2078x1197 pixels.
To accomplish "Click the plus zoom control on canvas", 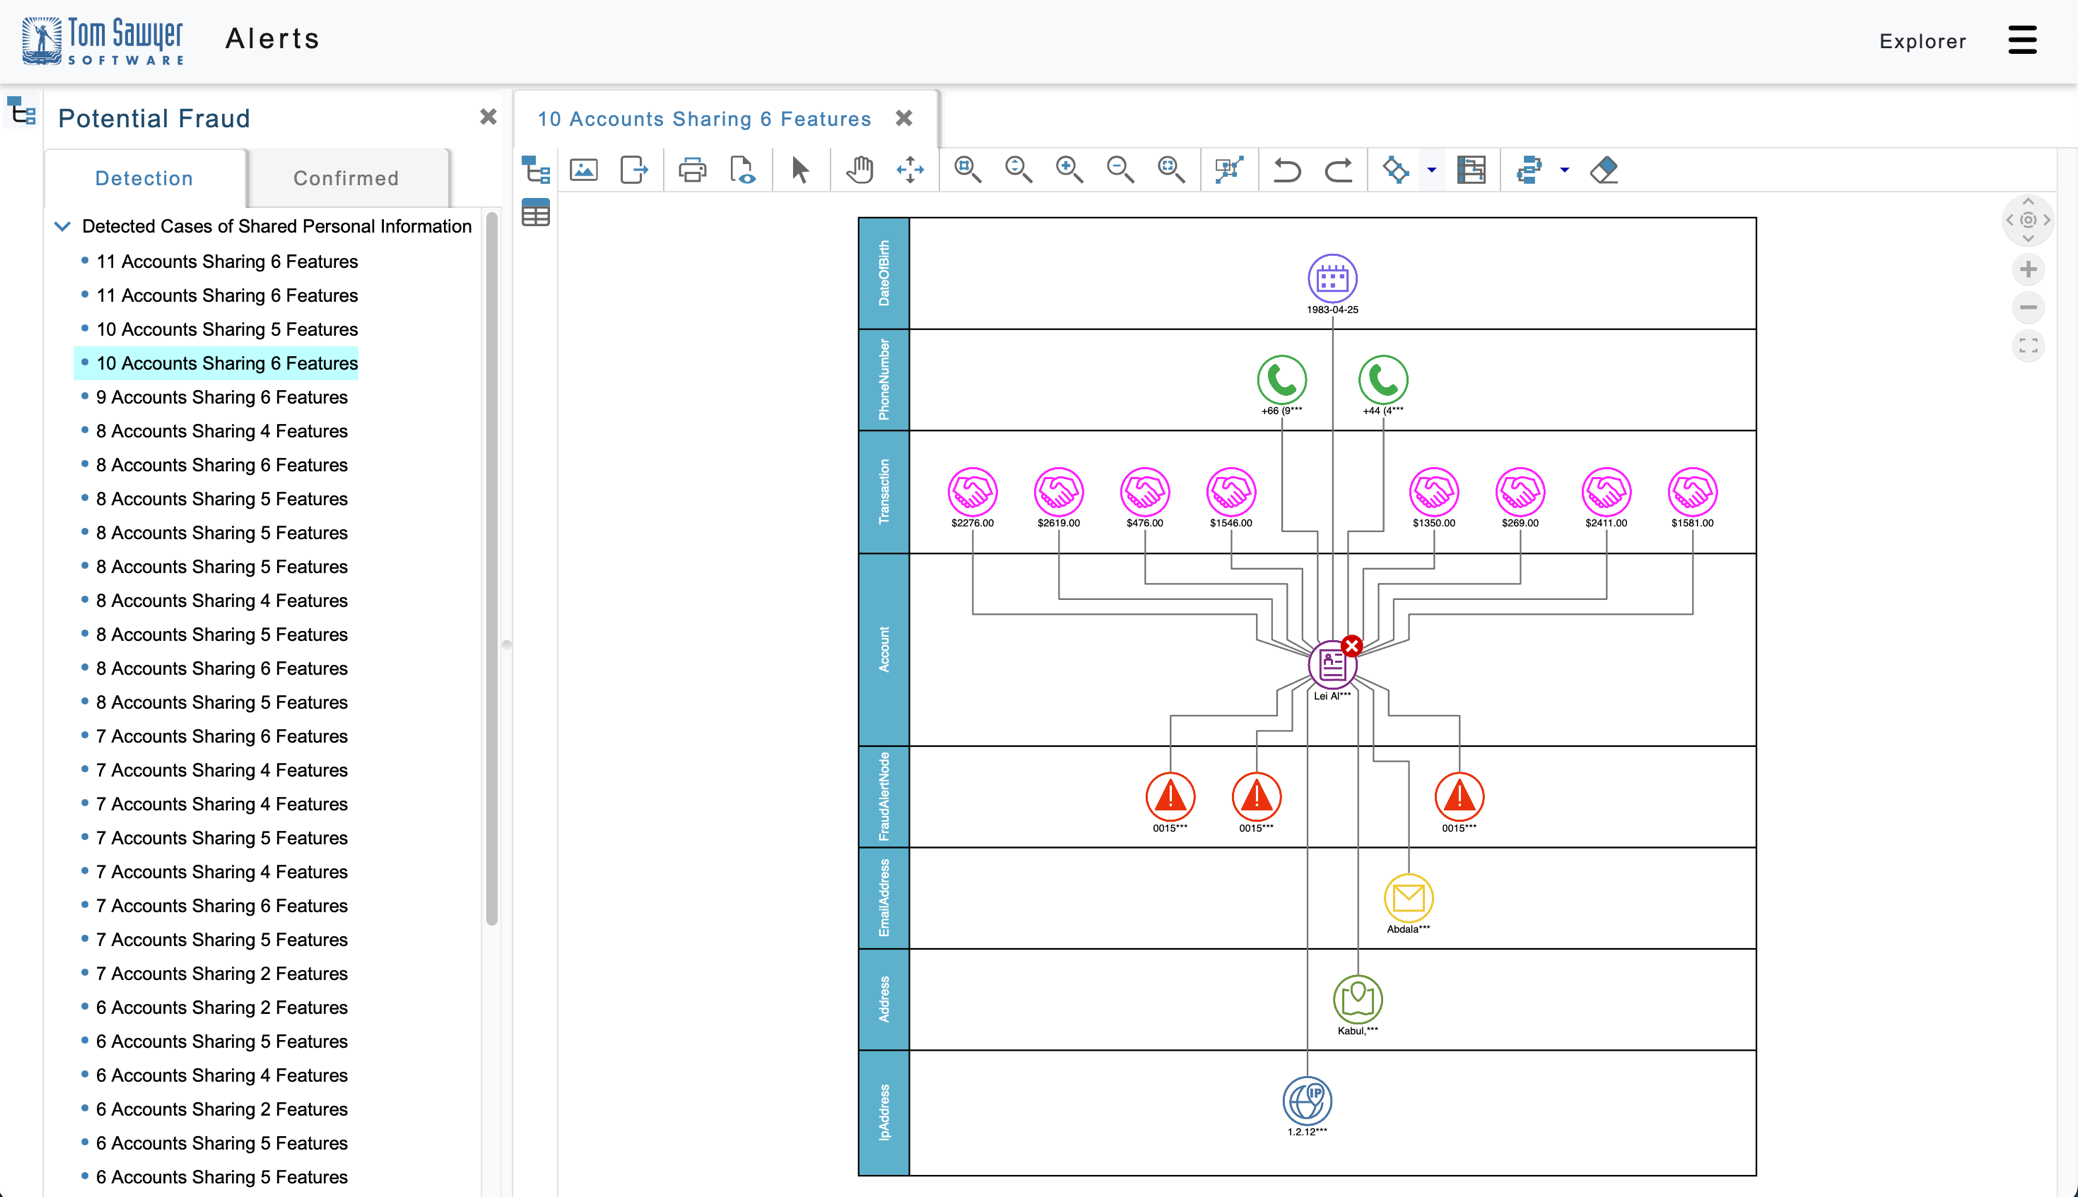I will 2028,269.
